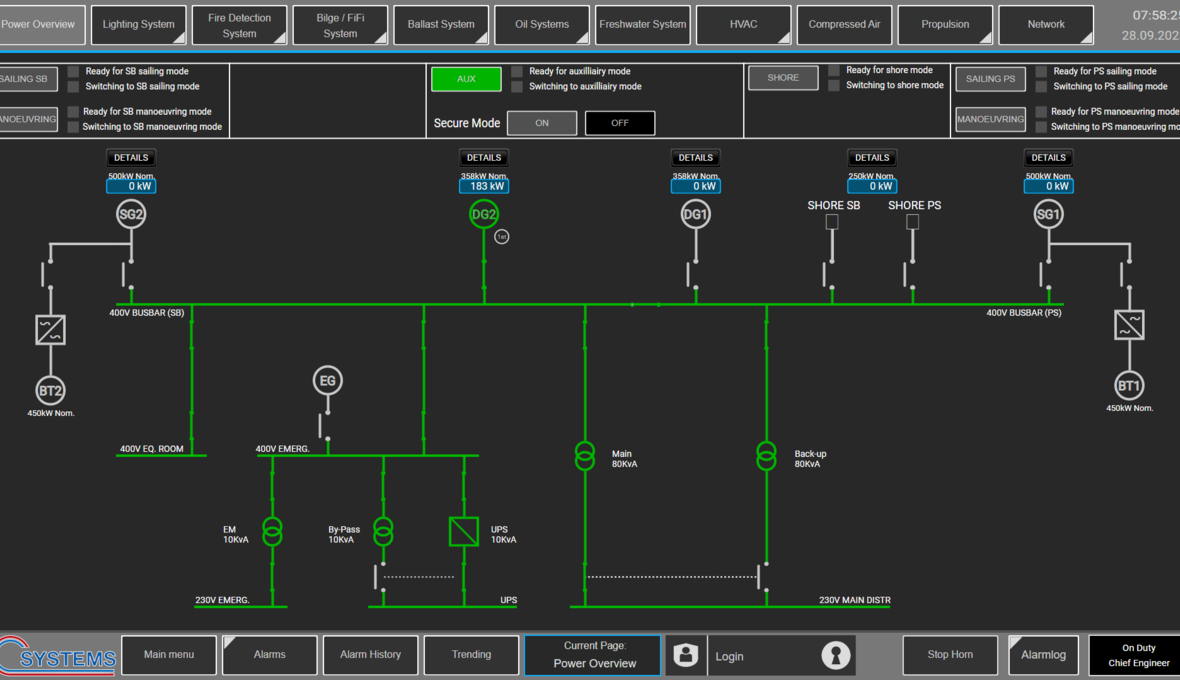Turn Secure Mode OFF

click(621, 122)
